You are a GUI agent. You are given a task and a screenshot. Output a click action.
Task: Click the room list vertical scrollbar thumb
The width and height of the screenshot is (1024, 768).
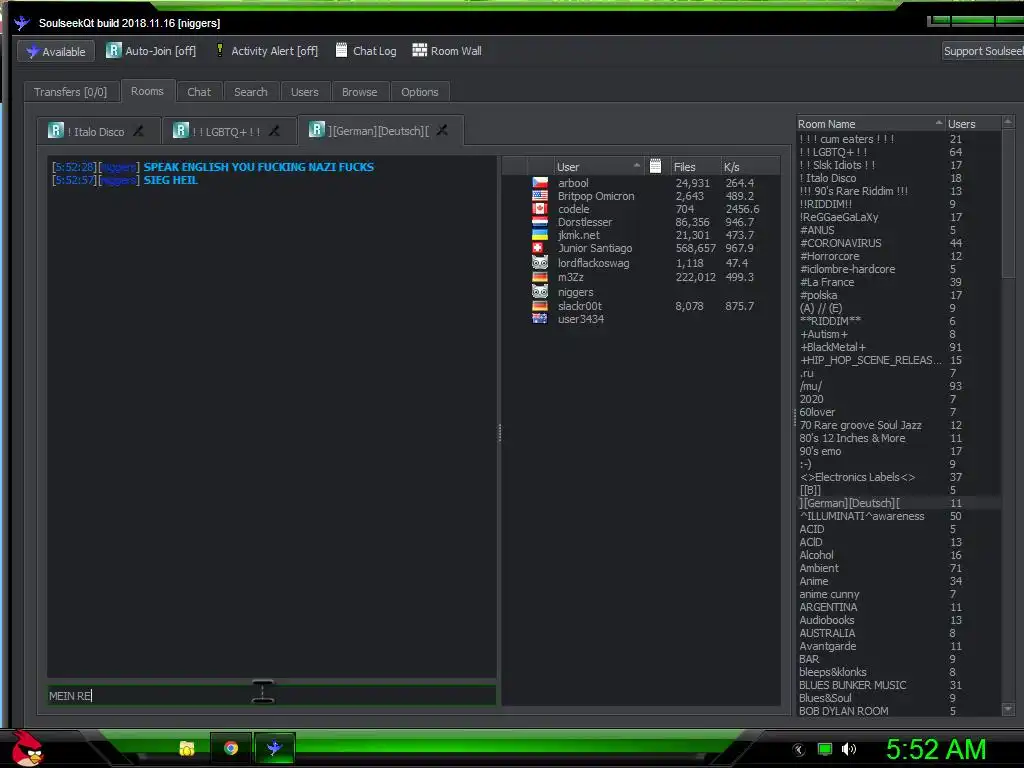click(x=1008, y=202)
